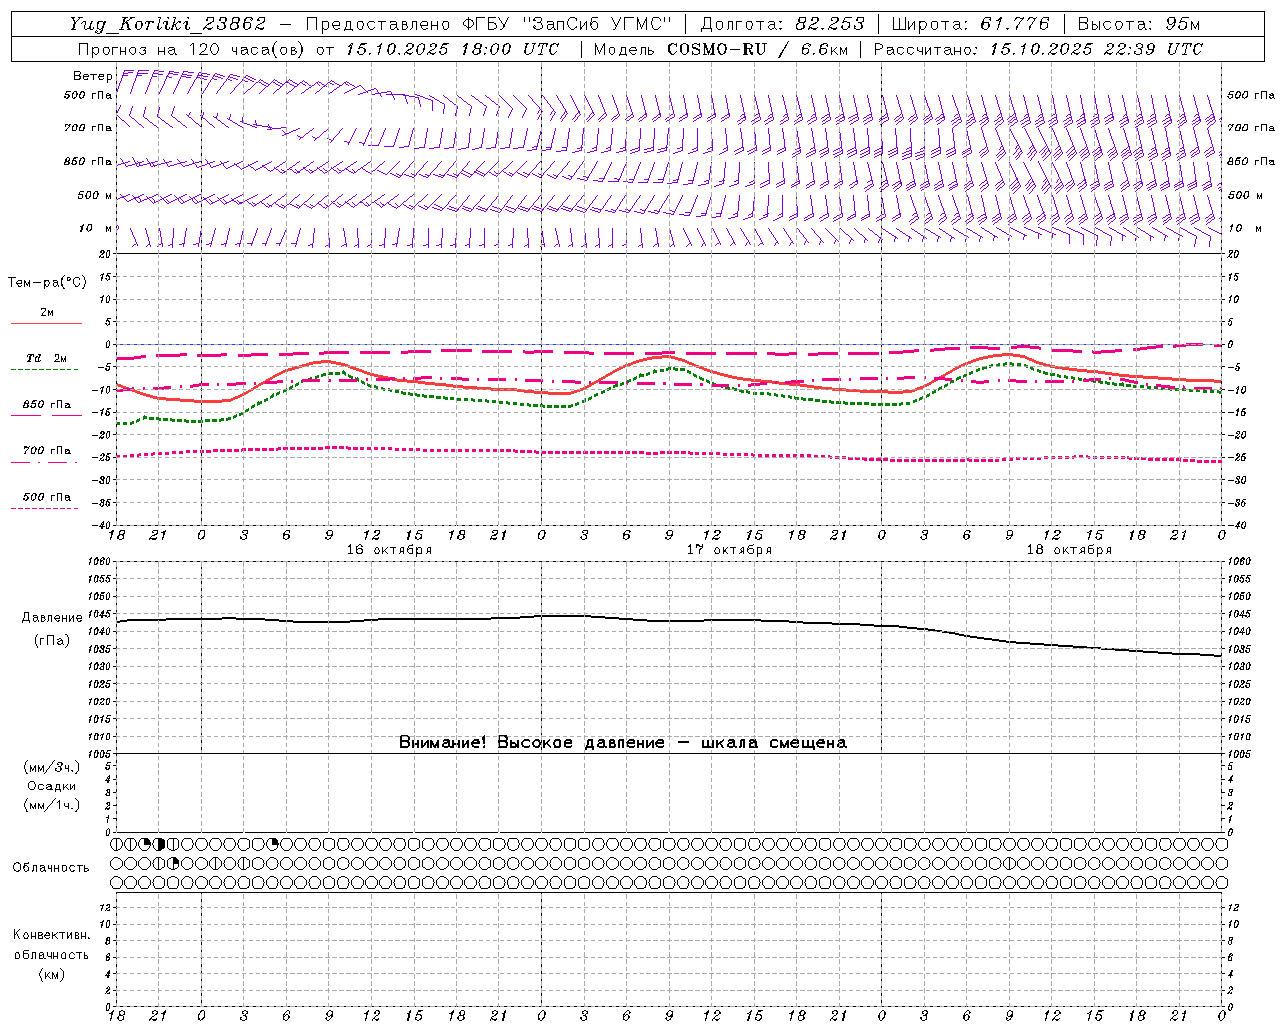The width and height of the screenshot is (1280, 1024).
Task: Click the Осадки panel label
Action: [x=52, y=786]
